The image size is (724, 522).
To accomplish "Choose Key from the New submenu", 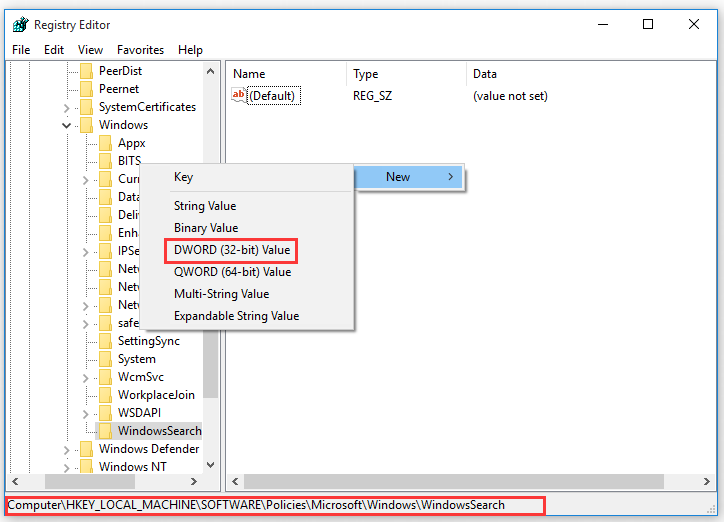I will 247,177.
